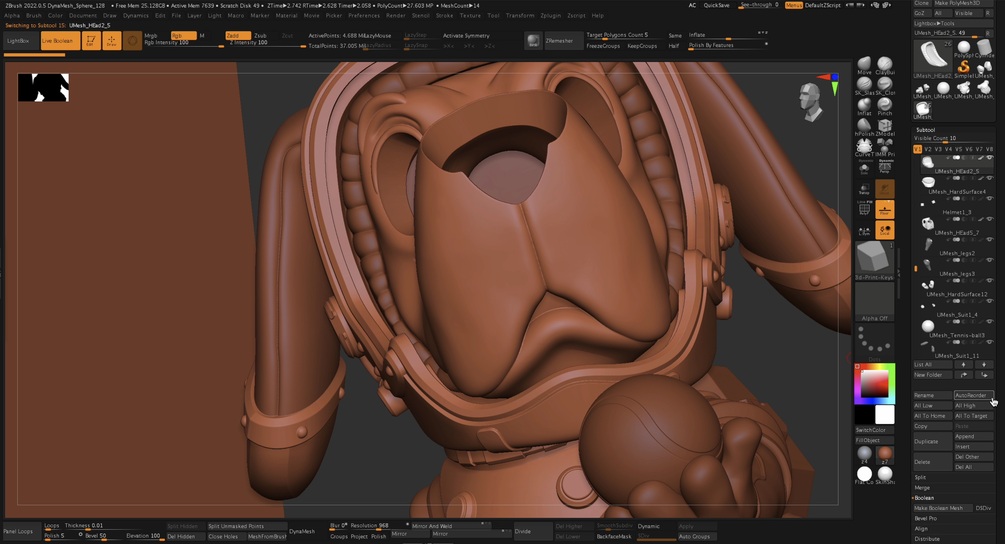This screenshot has height=544, width=1005.
Task: Open the Render menu
Action: (395, 15)
